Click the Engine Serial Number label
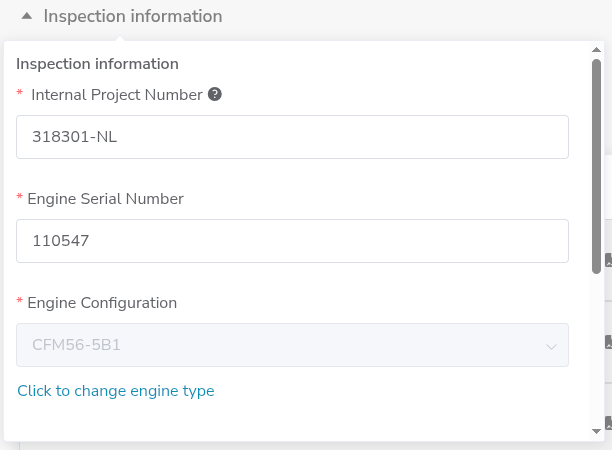The image size is (612, 450). click(x=105, y=199)
